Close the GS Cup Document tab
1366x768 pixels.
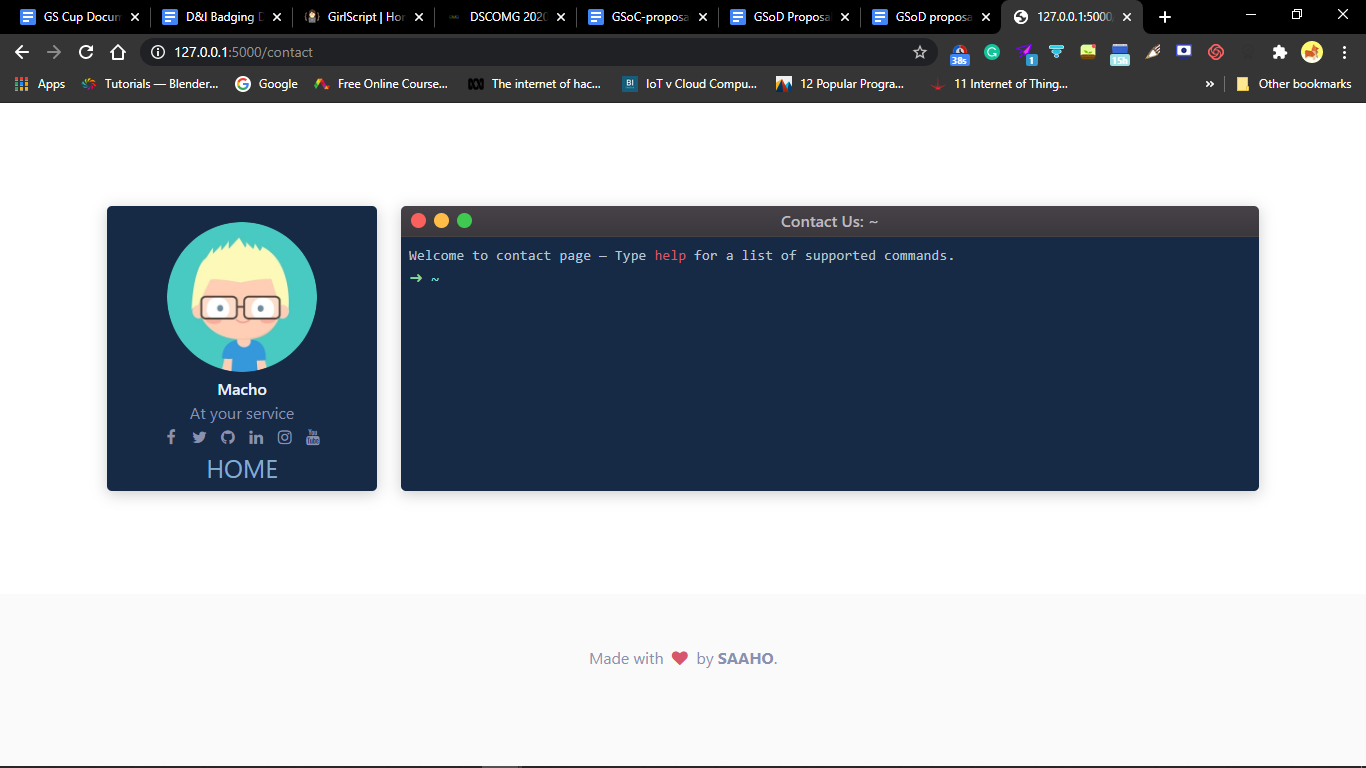pyautogui.click(x=135, y=17)
